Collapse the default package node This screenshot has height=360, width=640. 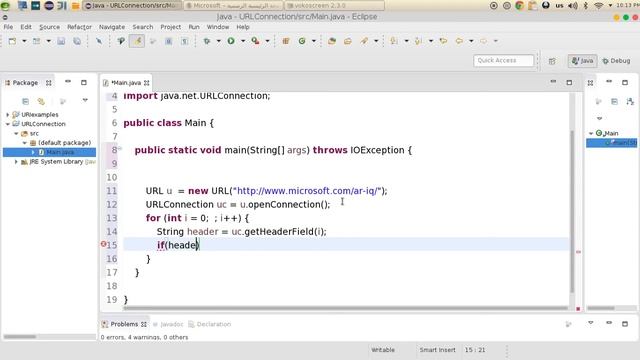(24, 143)
